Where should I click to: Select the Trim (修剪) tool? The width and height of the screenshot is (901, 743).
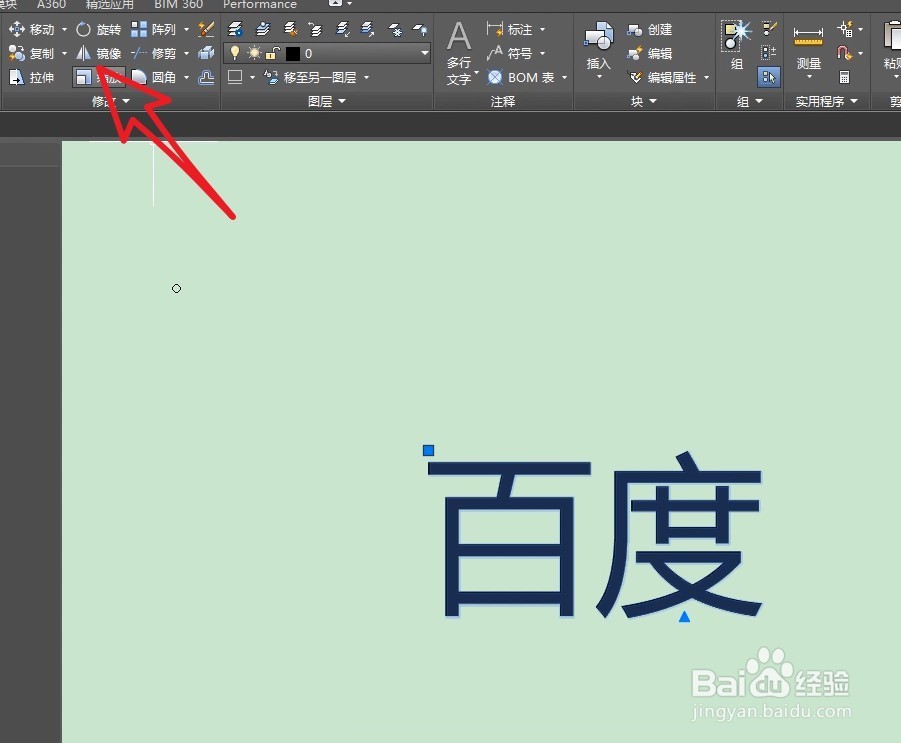[x=153, y=53]
